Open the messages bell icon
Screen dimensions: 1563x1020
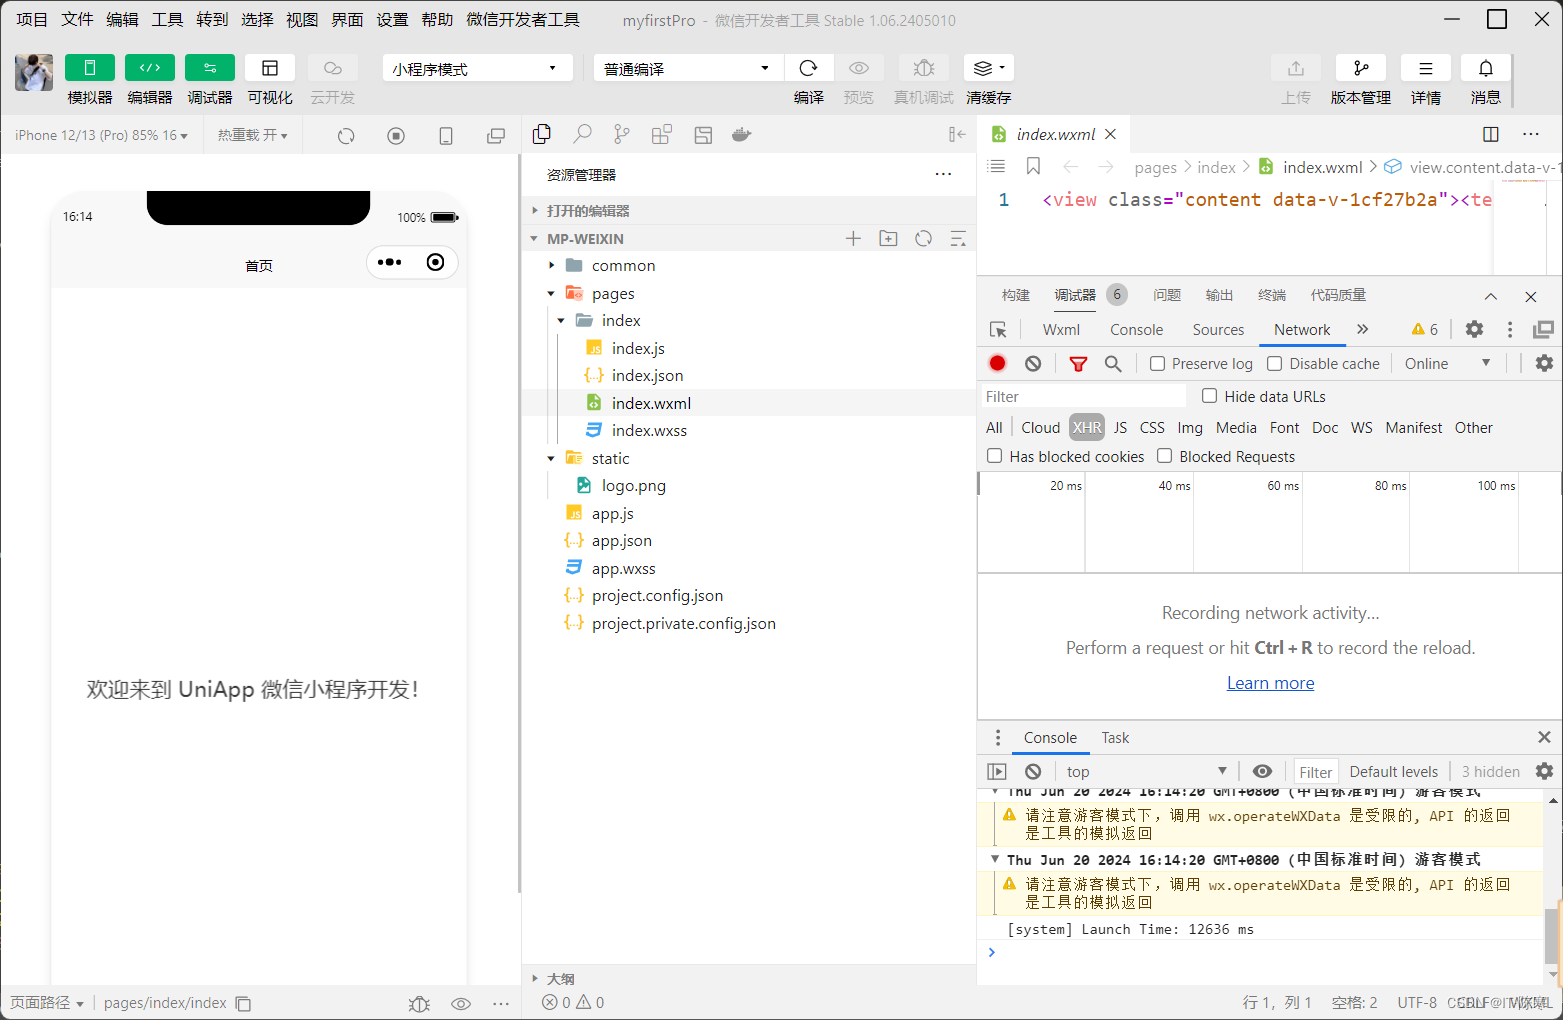pos(1486,68)
